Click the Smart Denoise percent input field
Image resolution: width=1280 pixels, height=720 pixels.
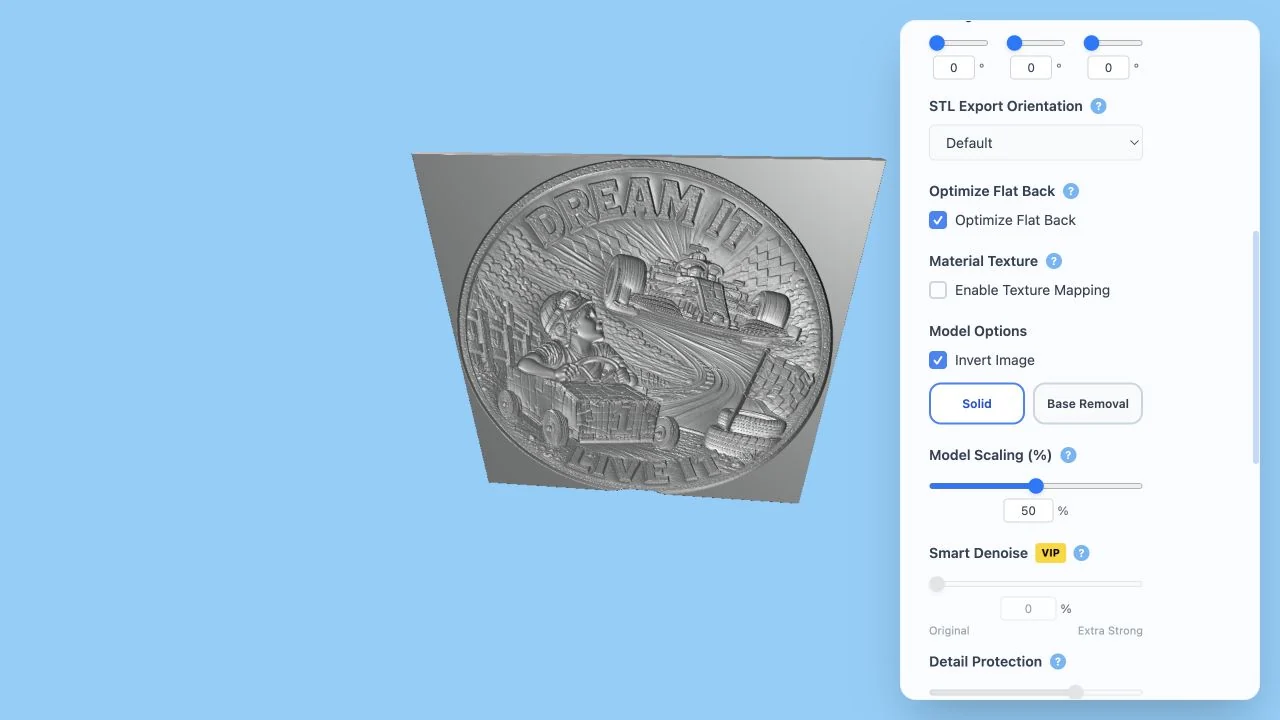coord(1029,609)
